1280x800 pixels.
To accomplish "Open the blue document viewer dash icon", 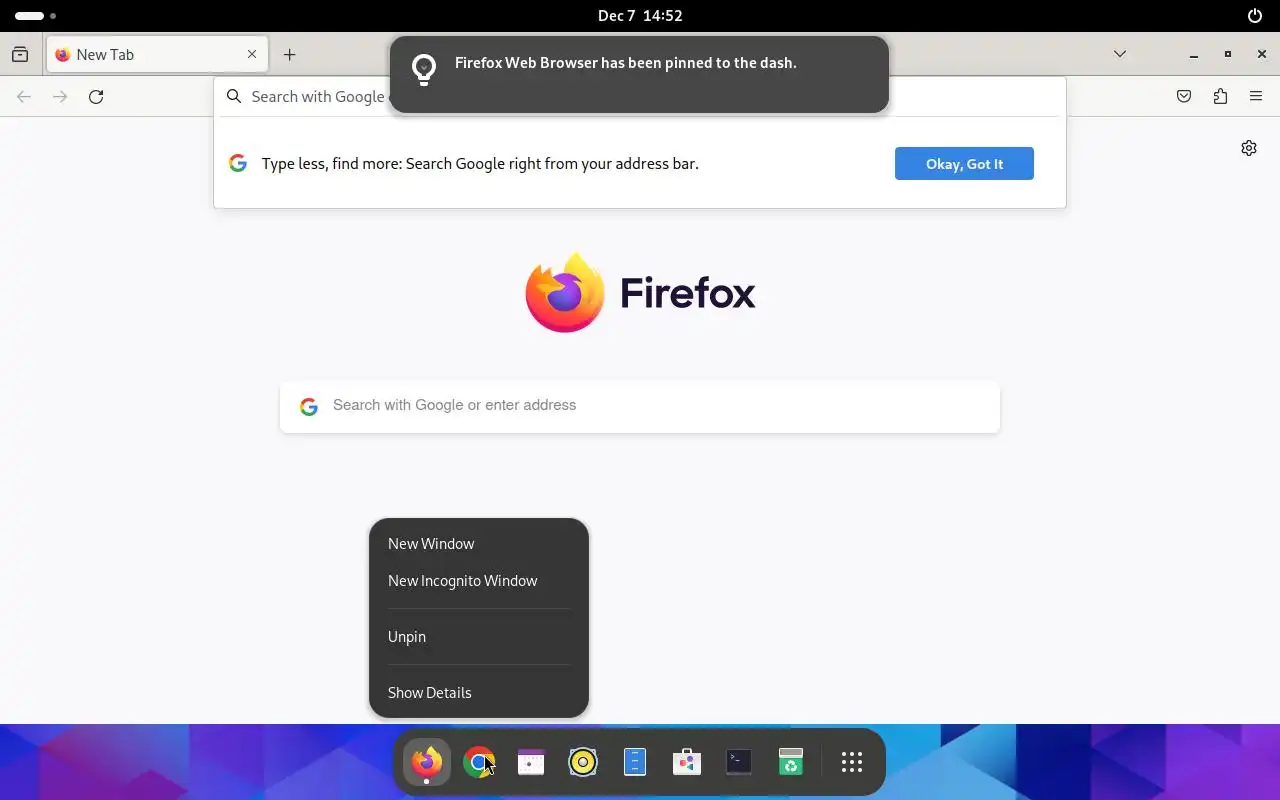I will coord(635,762).
